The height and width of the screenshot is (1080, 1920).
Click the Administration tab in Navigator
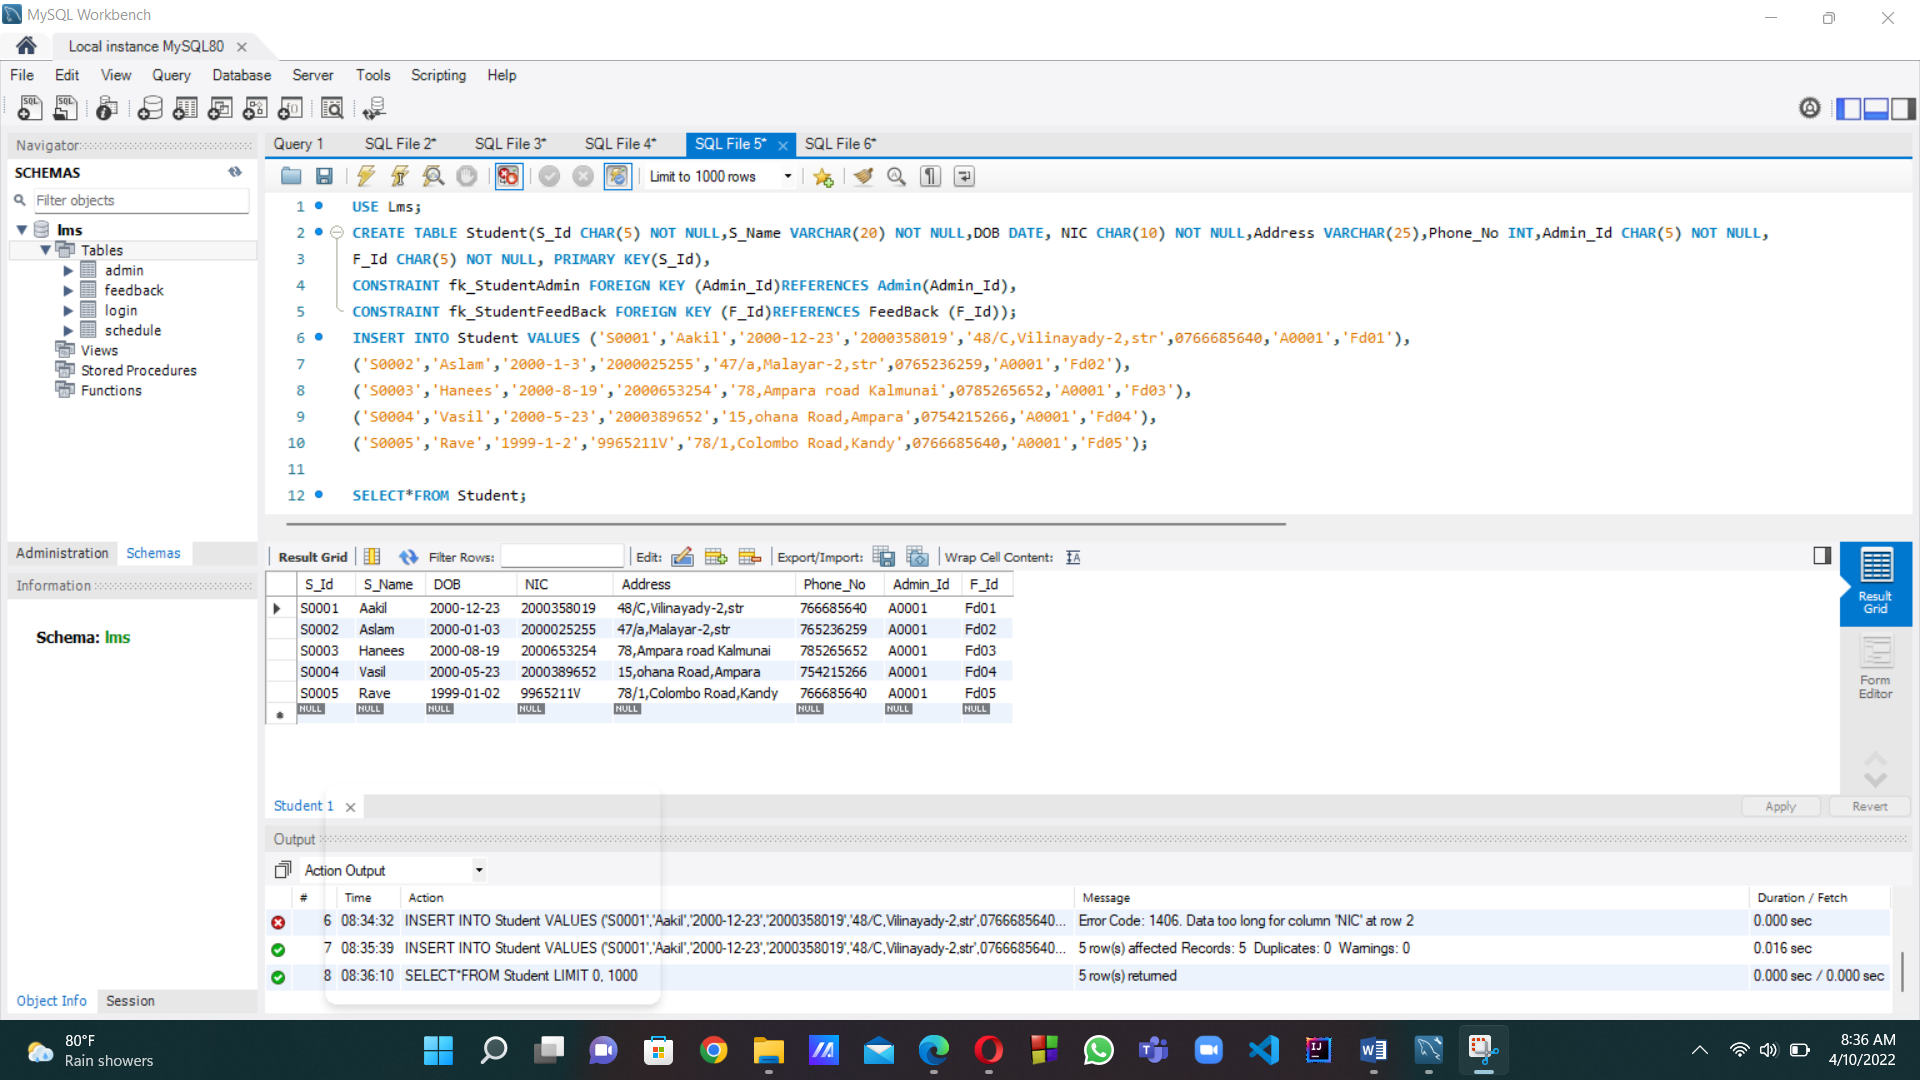click(62, 553)
